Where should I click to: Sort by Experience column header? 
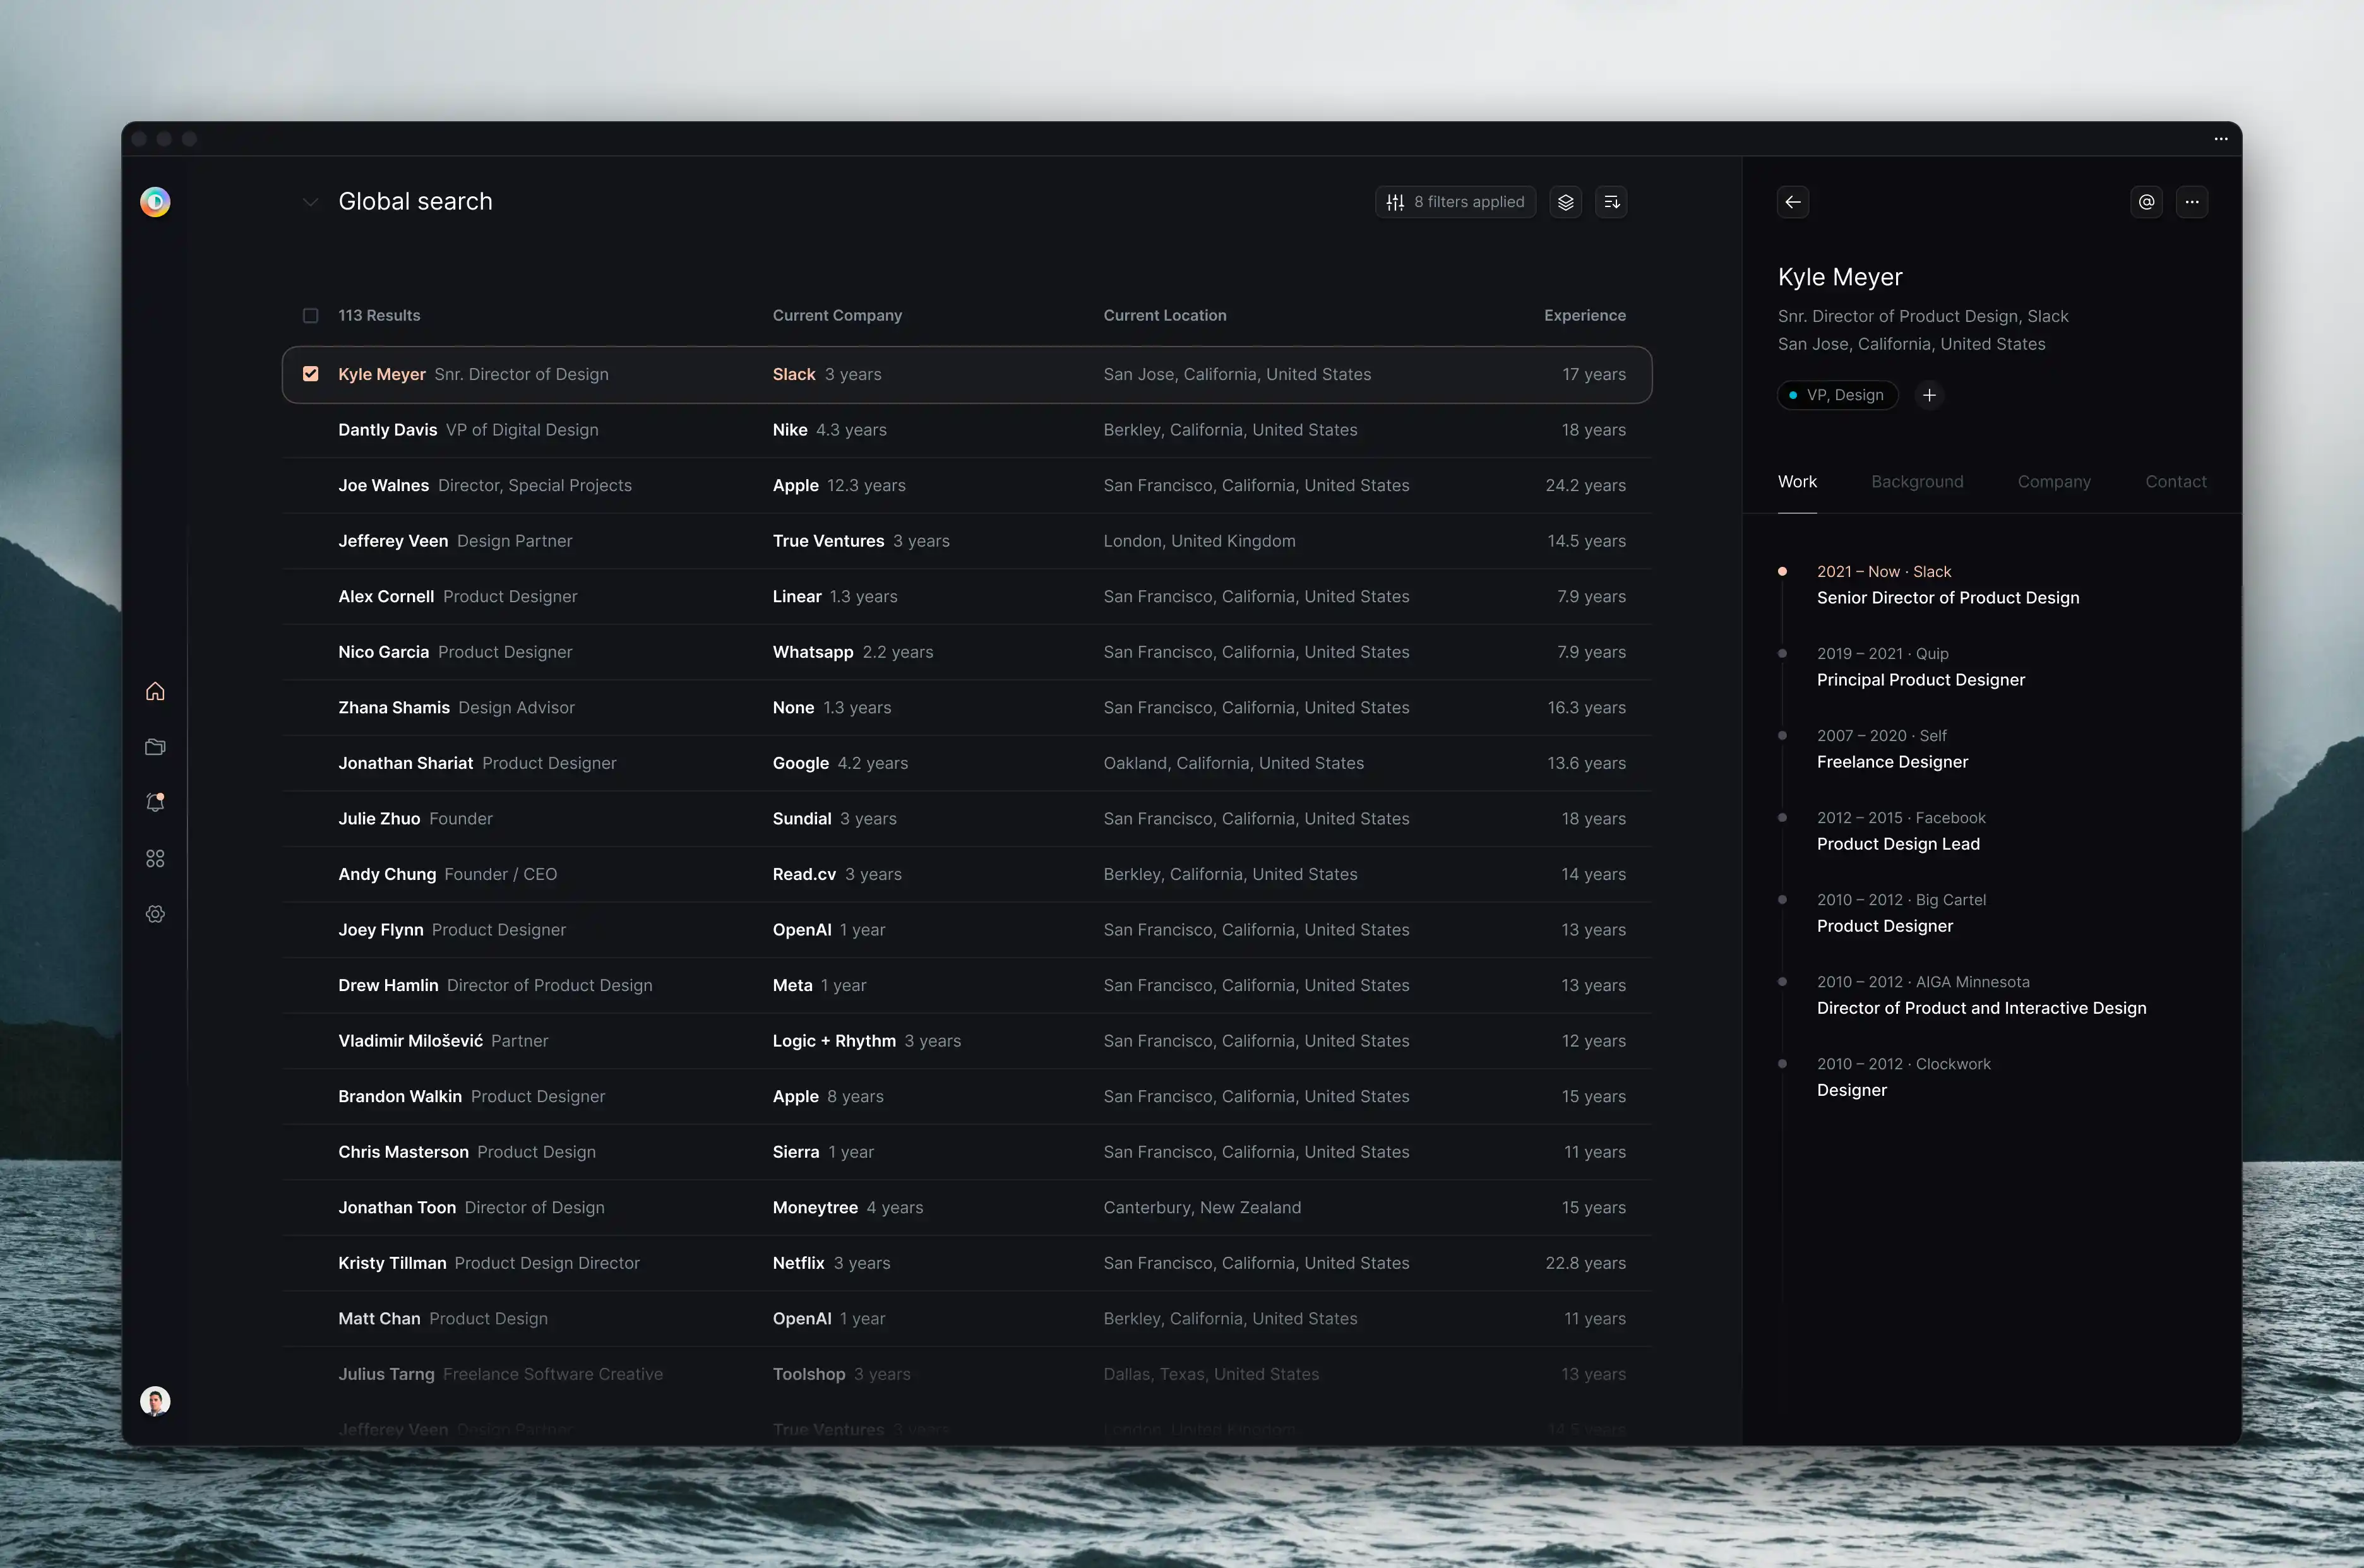[1584, 316]
